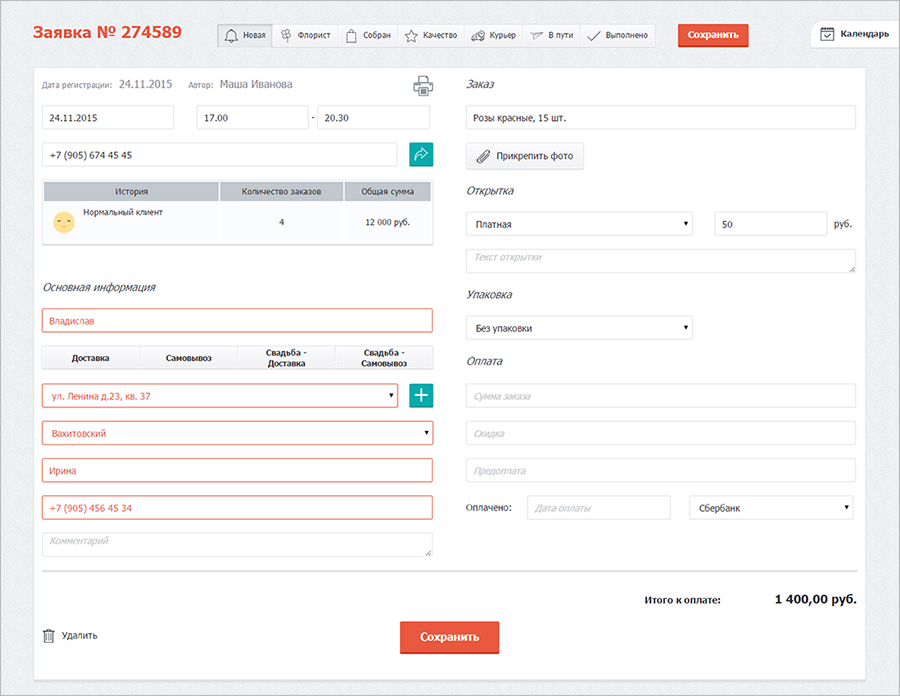The height and width of the screenshot is (696, 900).
Task: Set status to В пути
Action: (x=552, y=36)
